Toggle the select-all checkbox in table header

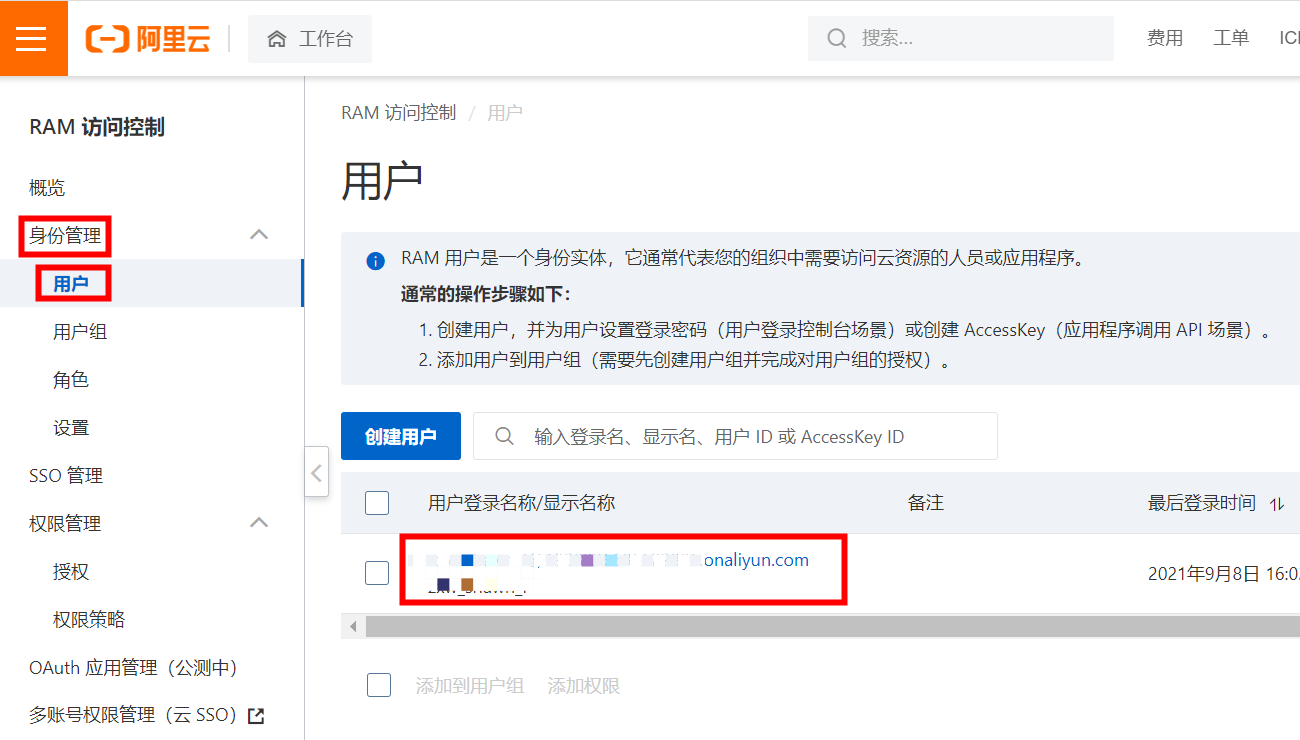coord(377,503)
